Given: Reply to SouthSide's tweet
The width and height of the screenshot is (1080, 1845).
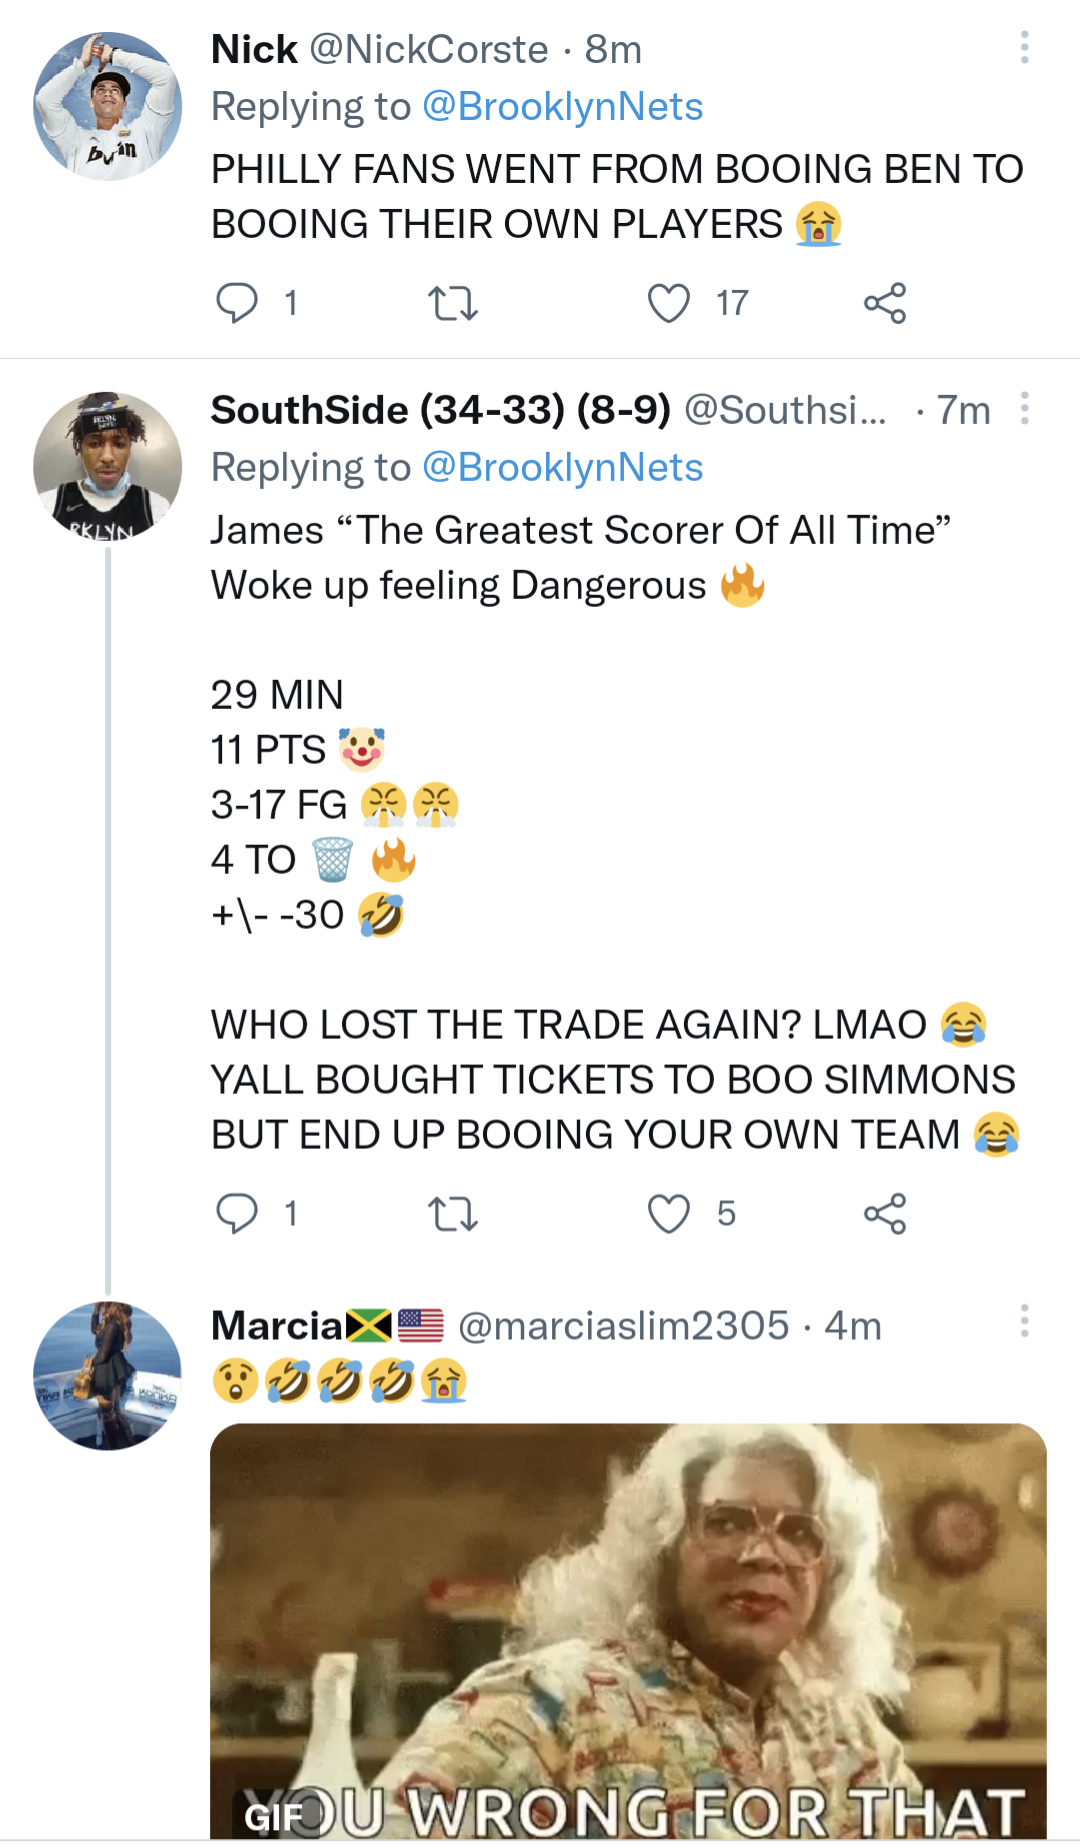Looking at the screenshot, I should point(238,1213).
